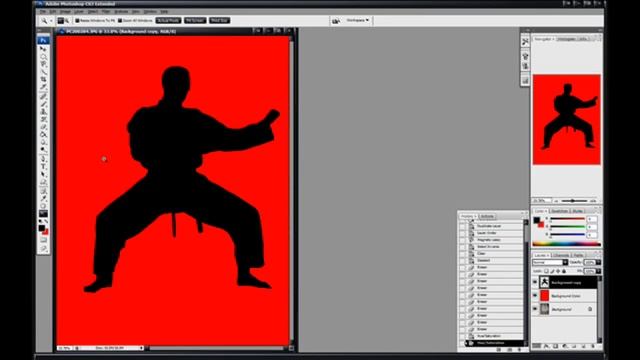Screen dimensions: 640x360
Task: Hide the Background copy layer
Action: click(535, 282)
